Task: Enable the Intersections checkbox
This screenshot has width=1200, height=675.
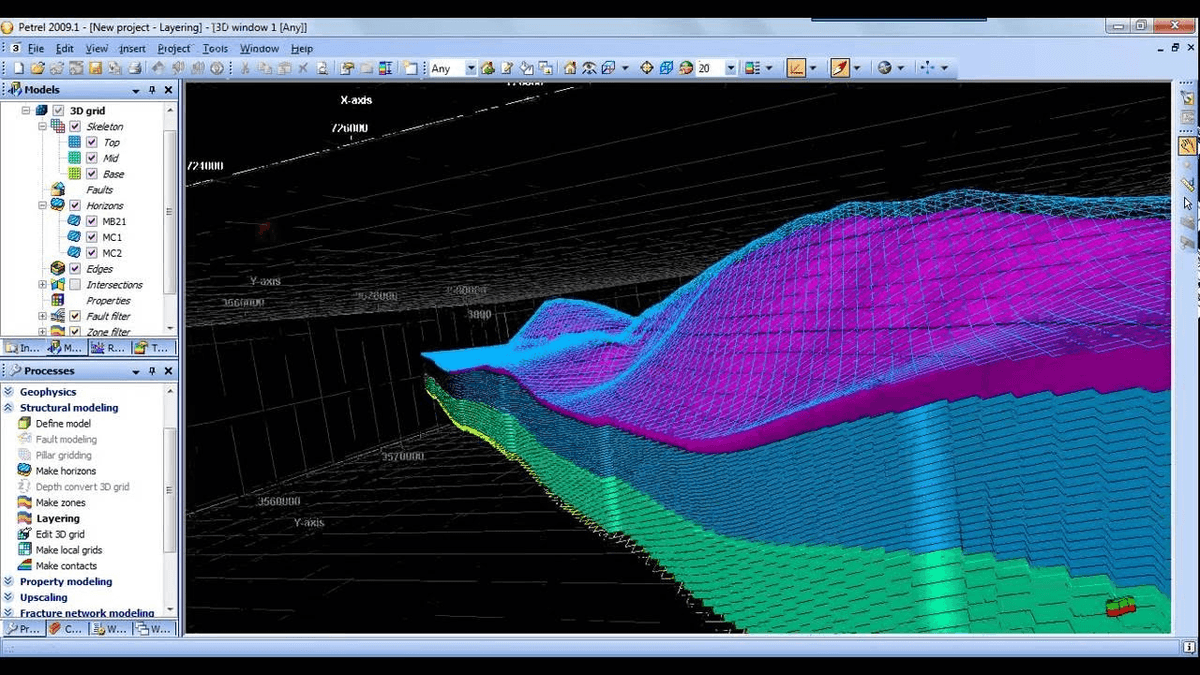Action: pyautogui.click(x=75, y=285)
